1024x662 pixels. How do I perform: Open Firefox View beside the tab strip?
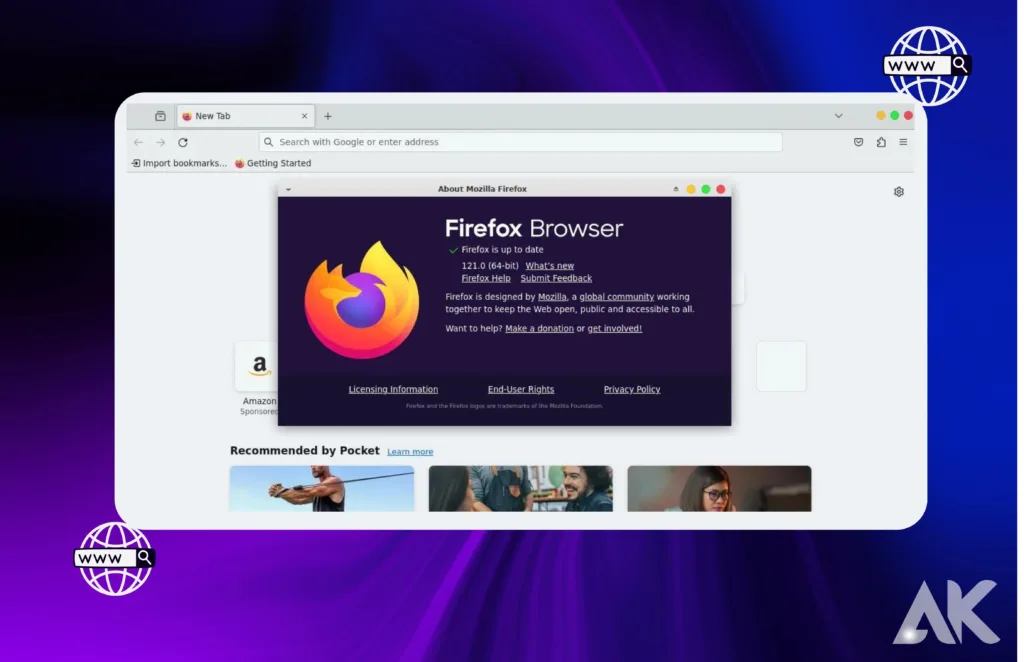159,115
